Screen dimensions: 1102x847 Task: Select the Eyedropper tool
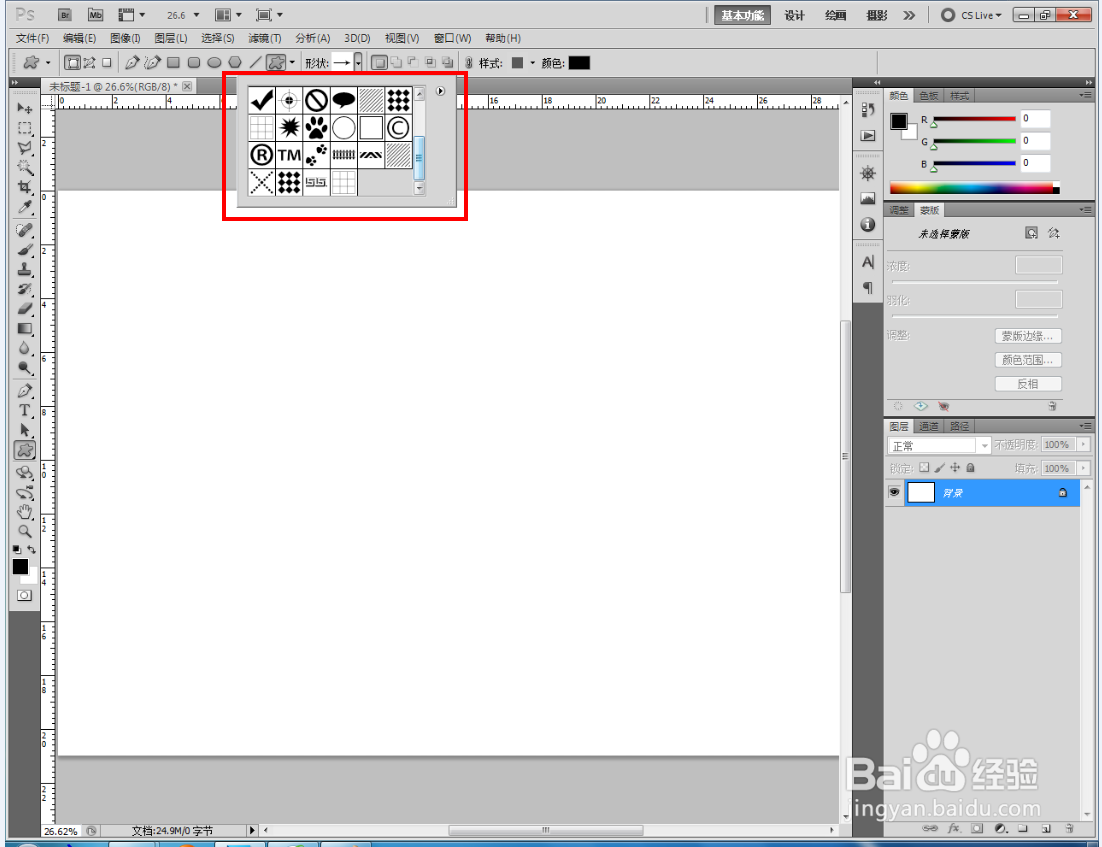pyautogui.click(x=25, y=207)
